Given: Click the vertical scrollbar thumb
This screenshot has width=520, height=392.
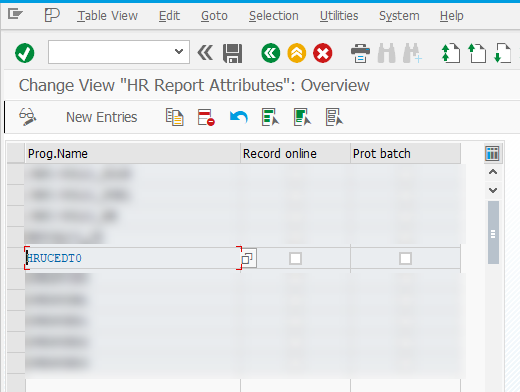Looking at the screenshot, I should pyautogui.click(x=493, y=232).
